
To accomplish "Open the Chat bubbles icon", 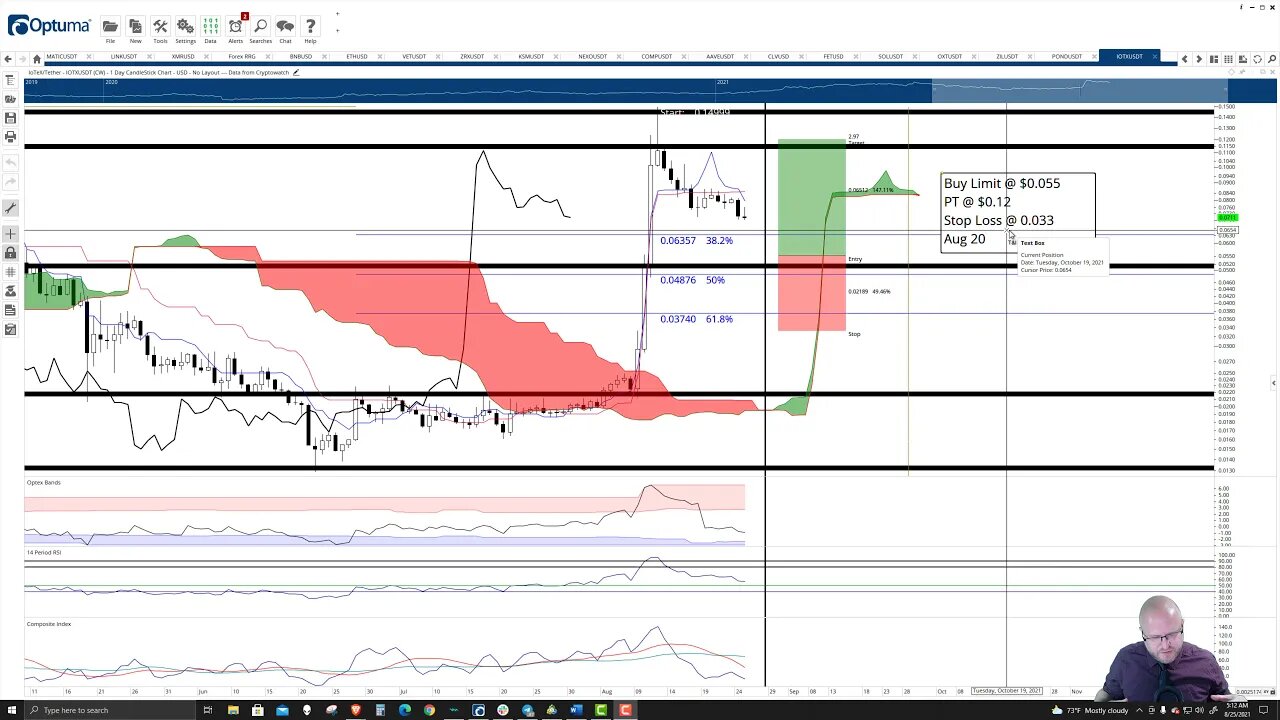I will 285,27.
